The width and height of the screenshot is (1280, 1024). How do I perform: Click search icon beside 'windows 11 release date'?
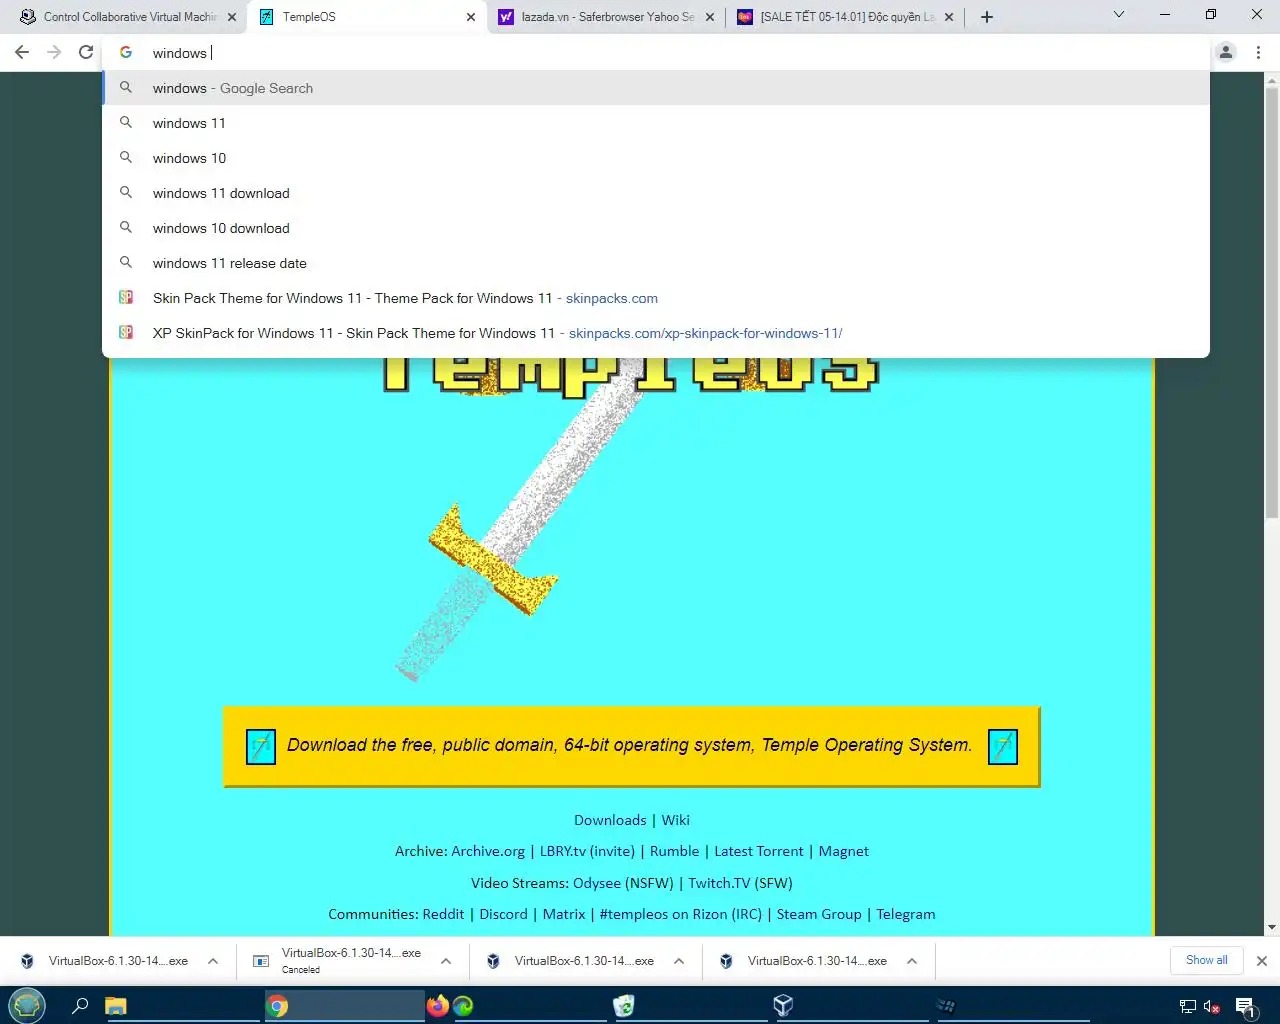(x=126, y=262)
